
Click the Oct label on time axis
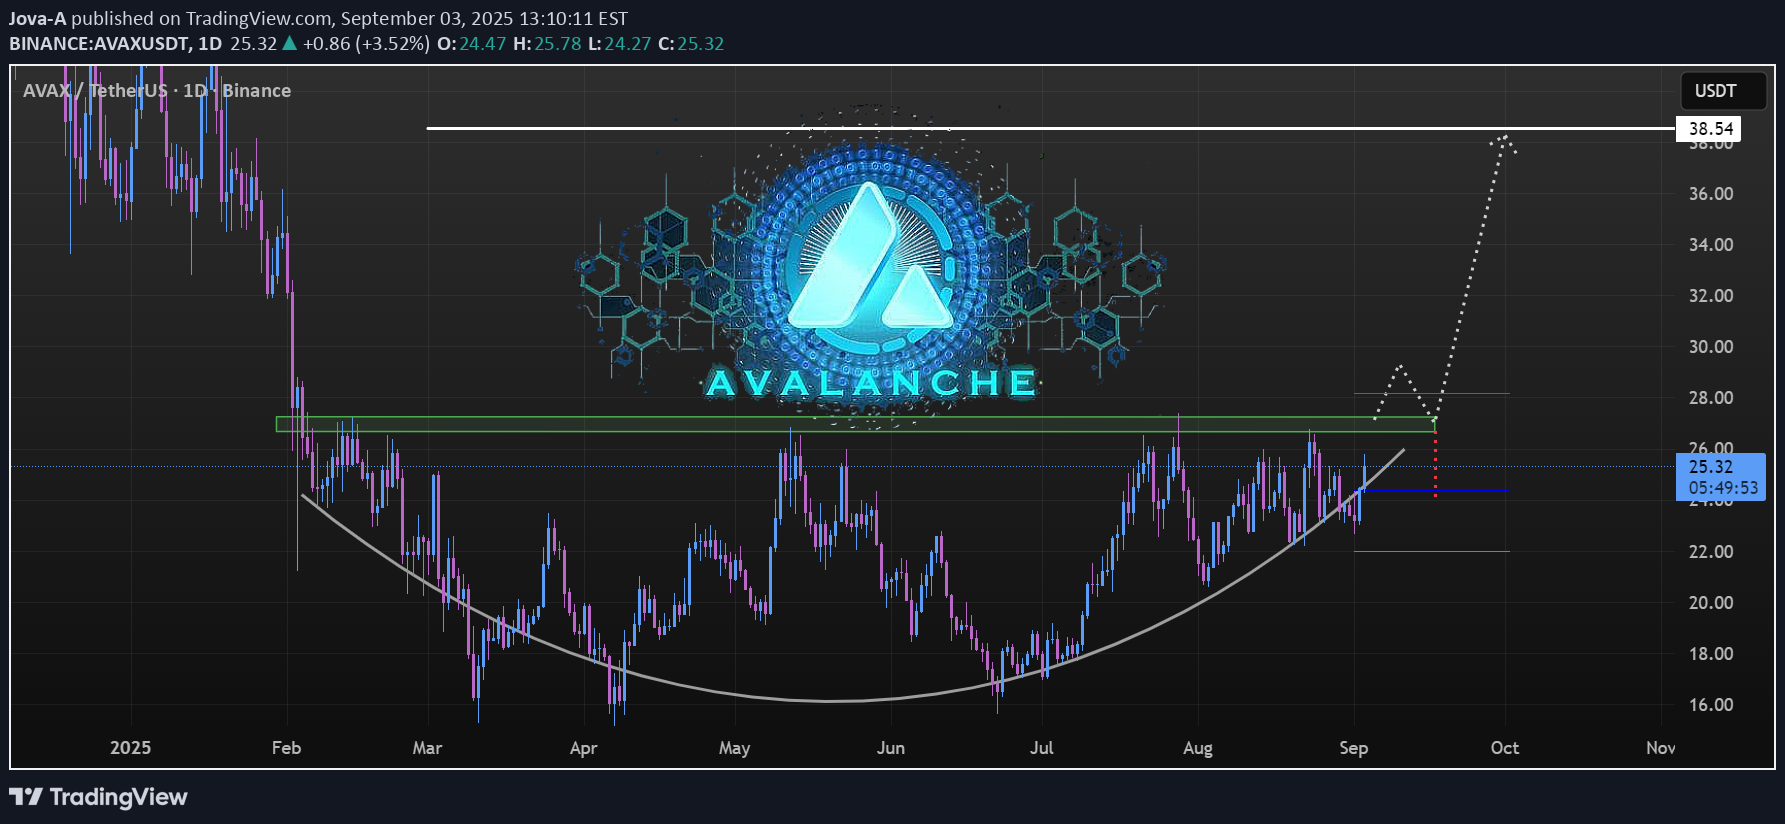1504,748
